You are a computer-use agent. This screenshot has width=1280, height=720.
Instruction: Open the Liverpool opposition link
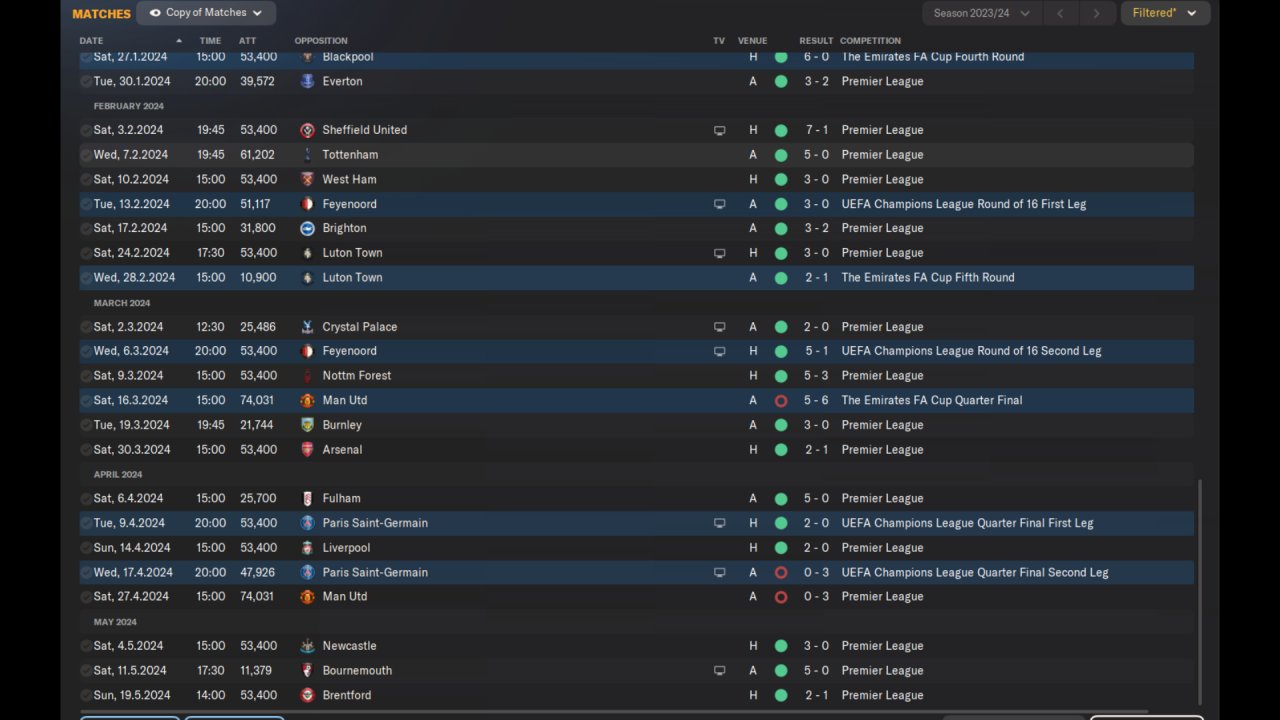point(346,548)
